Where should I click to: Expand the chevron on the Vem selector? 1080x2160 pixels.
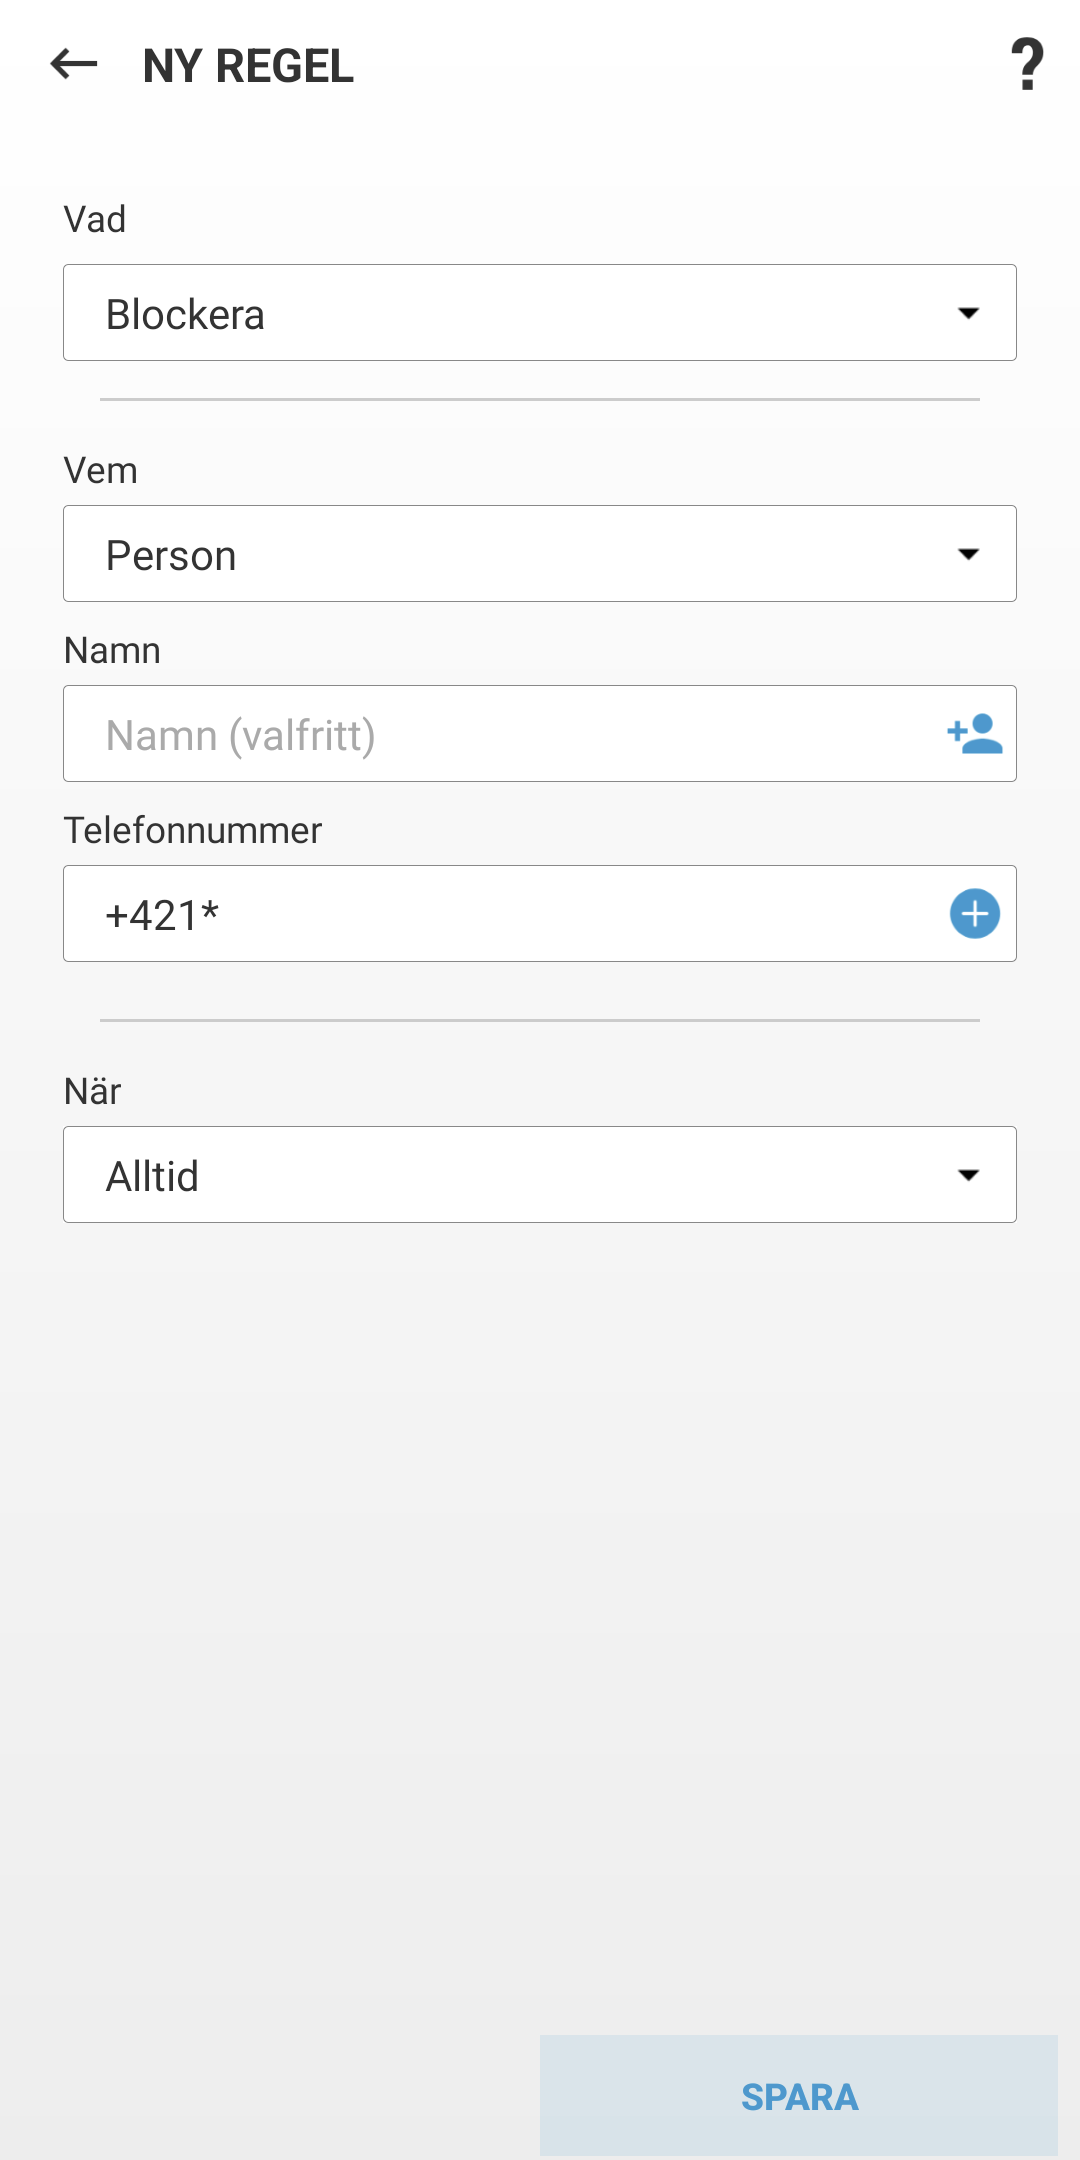(970, 553)
